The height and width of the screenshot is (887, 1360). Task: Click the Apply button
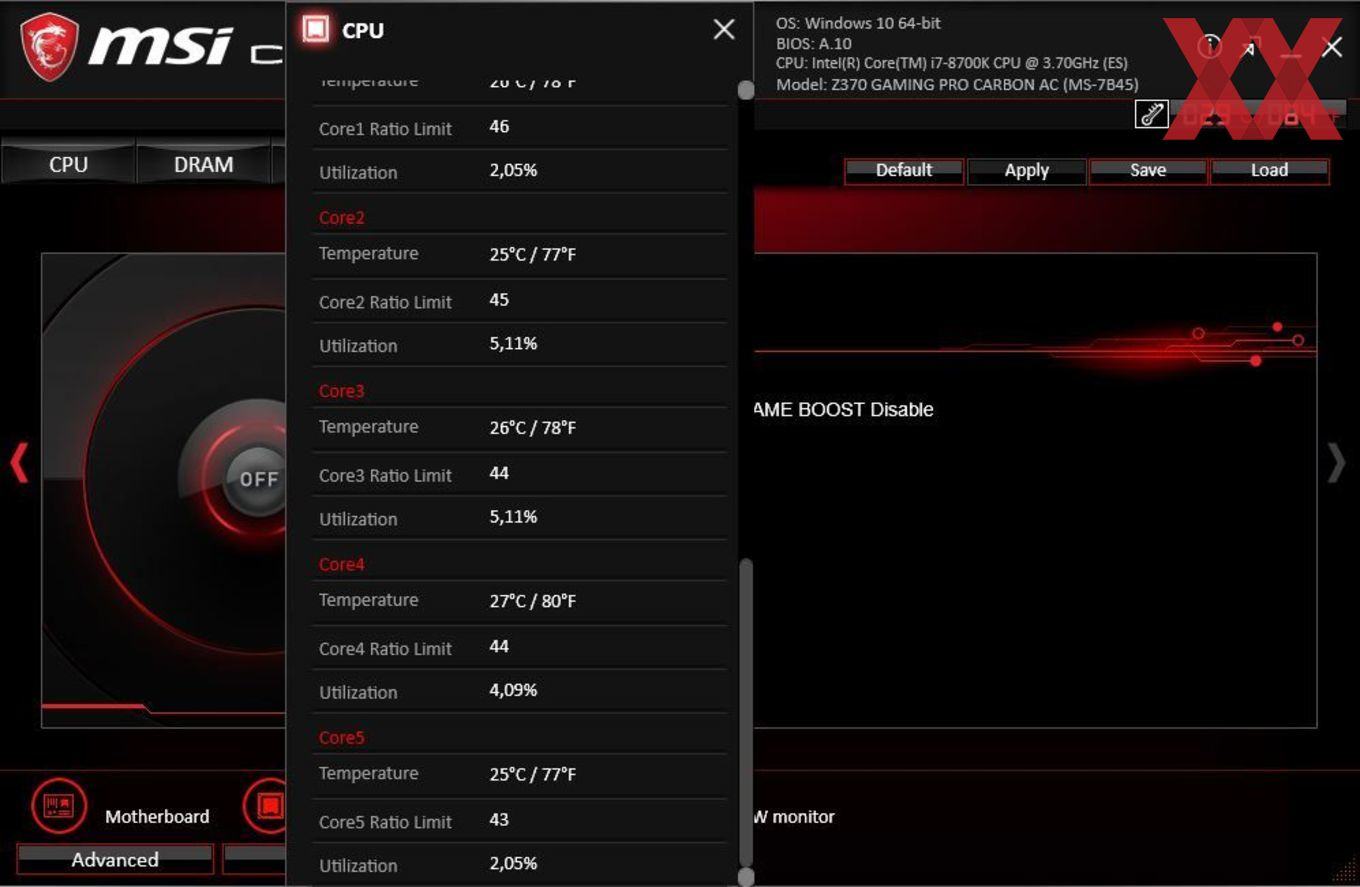[1026, 171]
